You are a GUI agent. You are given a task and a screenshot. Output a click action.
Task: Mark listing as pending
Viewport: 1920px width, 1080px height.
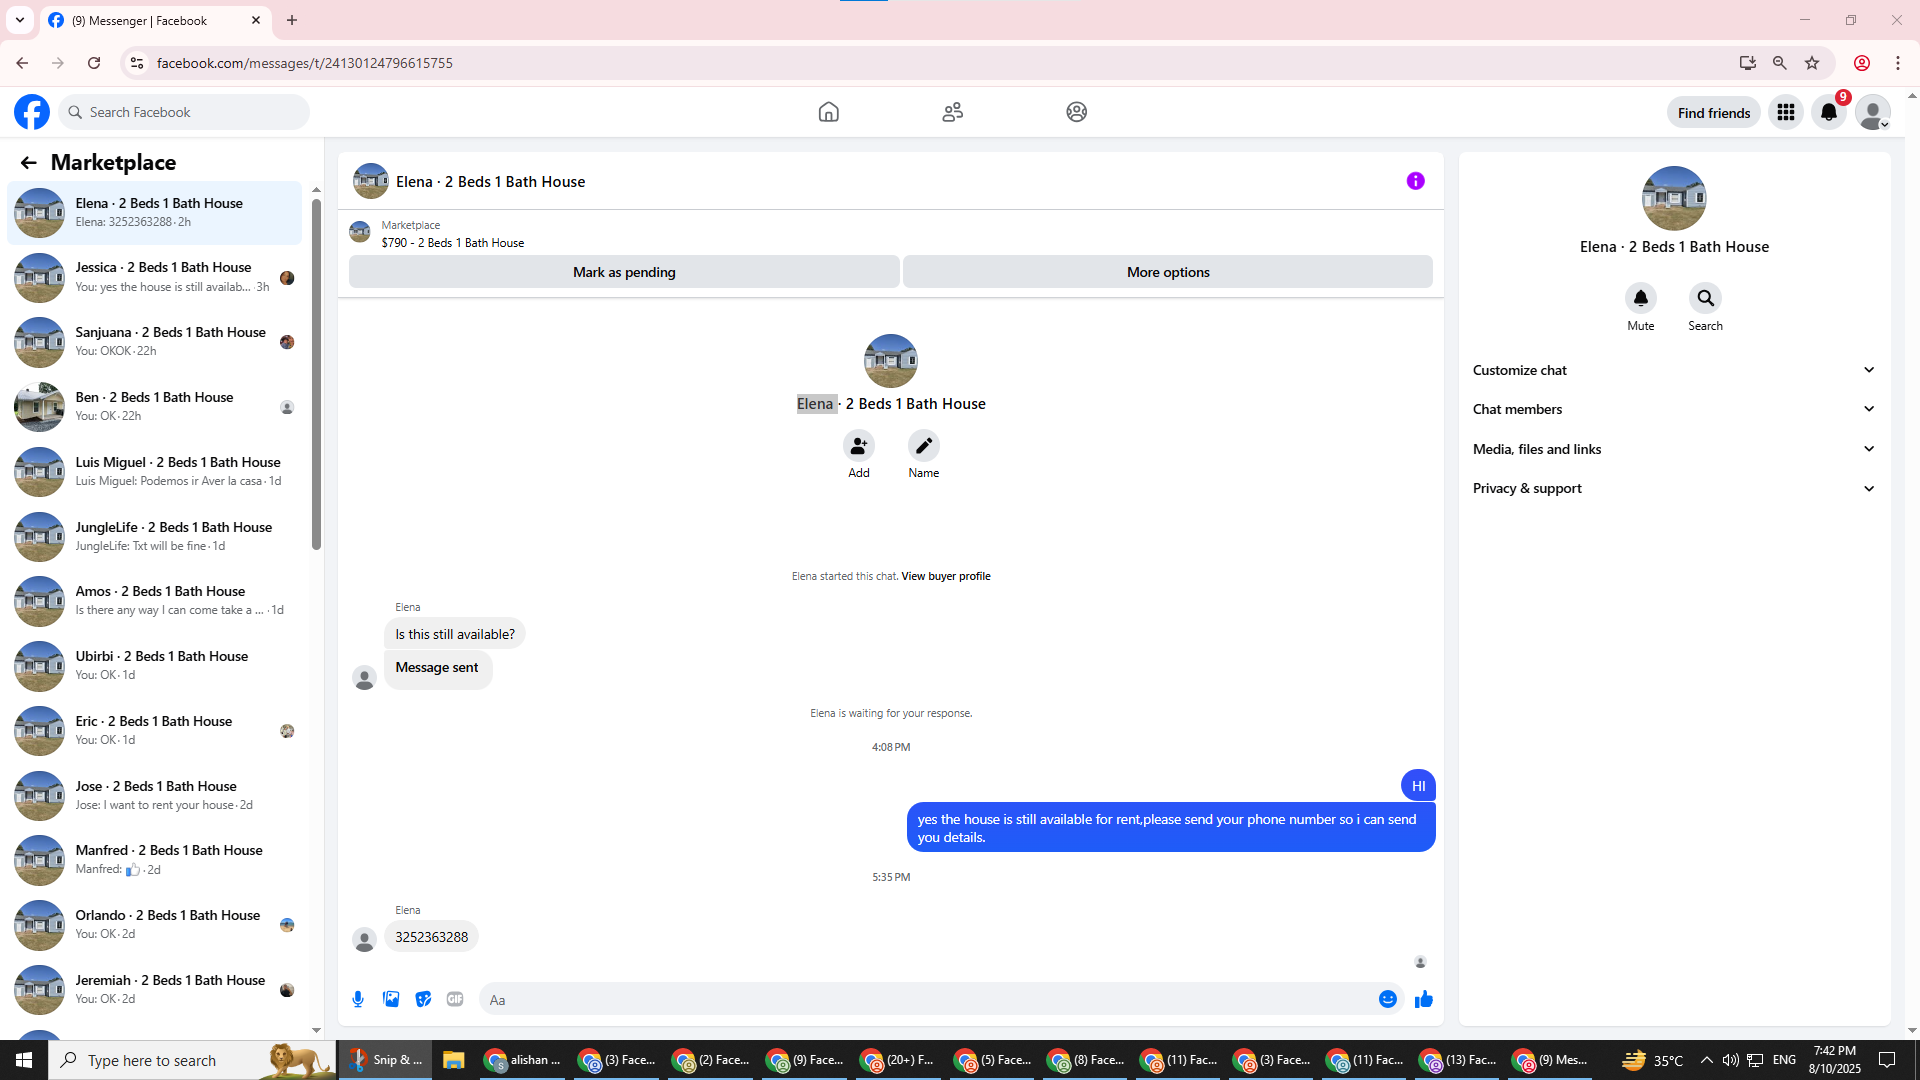tap(624, 272)
